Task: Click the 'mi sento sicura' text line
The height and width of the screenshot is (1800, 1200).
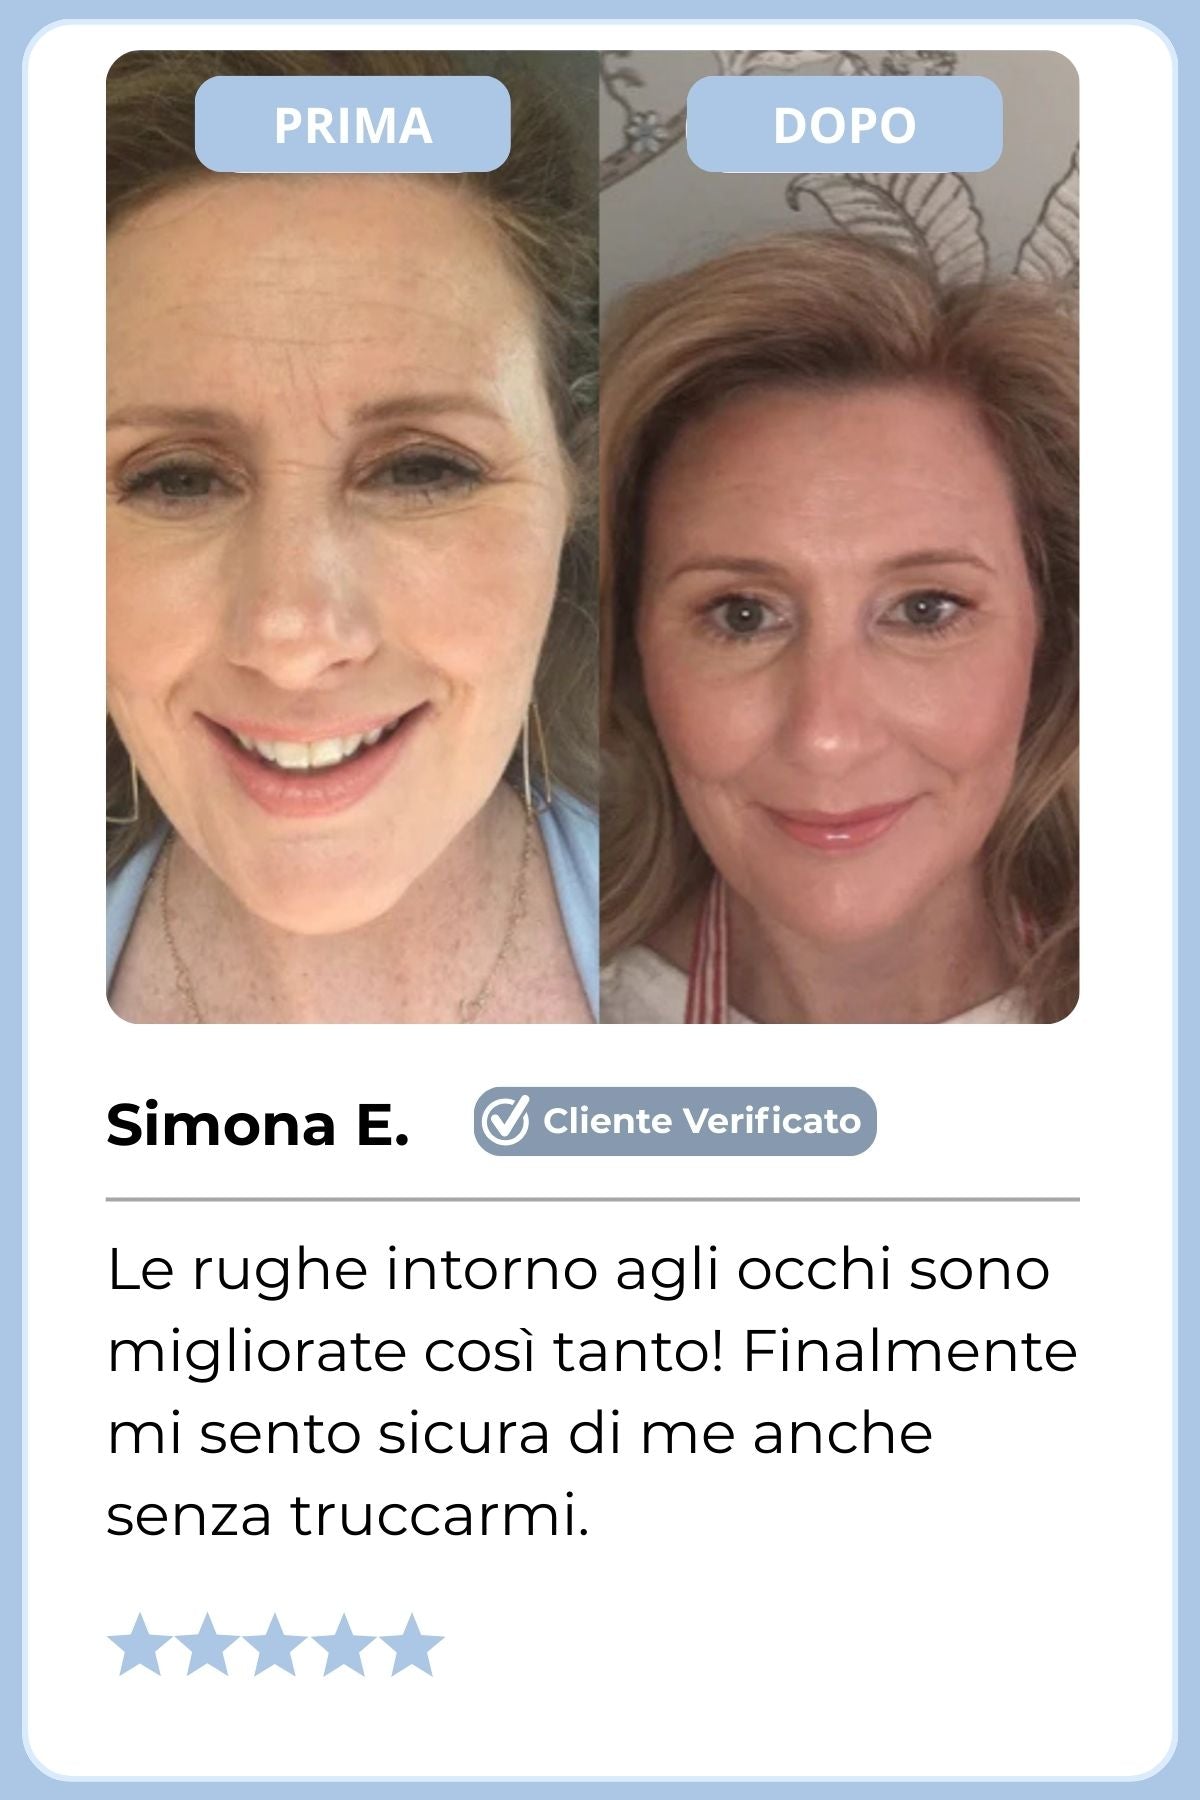Action: click(x=520, y=1434)
